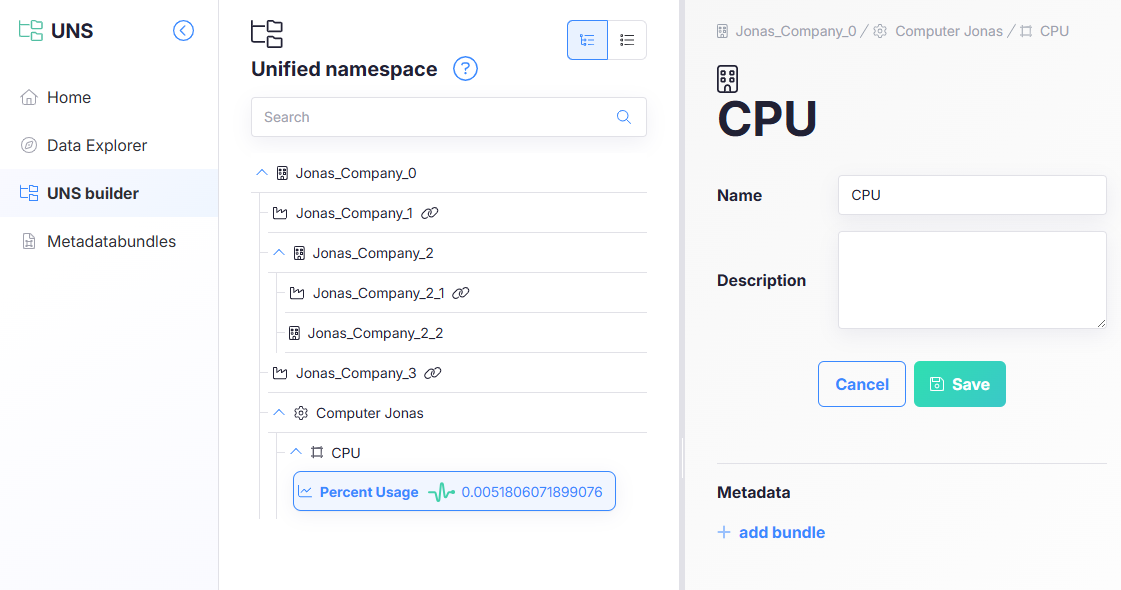Switch to tree view mode
This screenshot has height=590, width=1121.
click(x=587, y=40)
